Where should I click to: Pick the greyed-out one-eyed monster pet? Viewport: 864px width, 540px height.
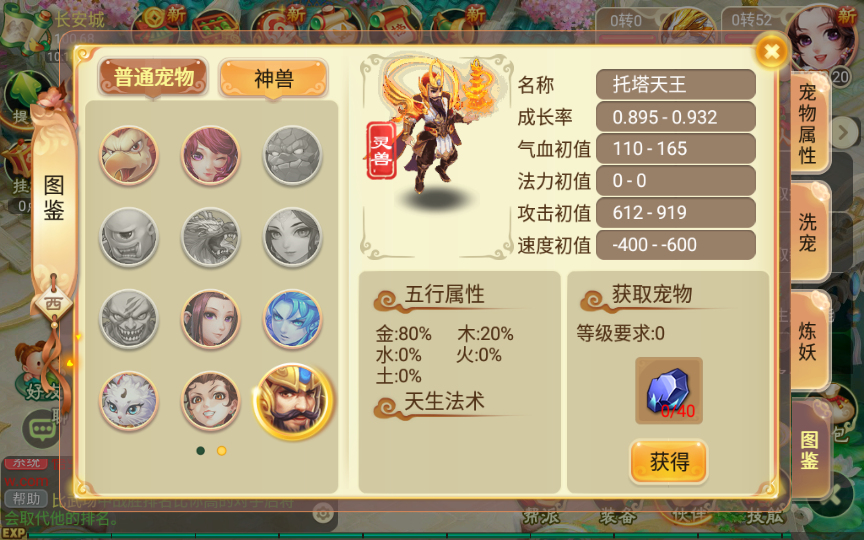pos(128,237)
